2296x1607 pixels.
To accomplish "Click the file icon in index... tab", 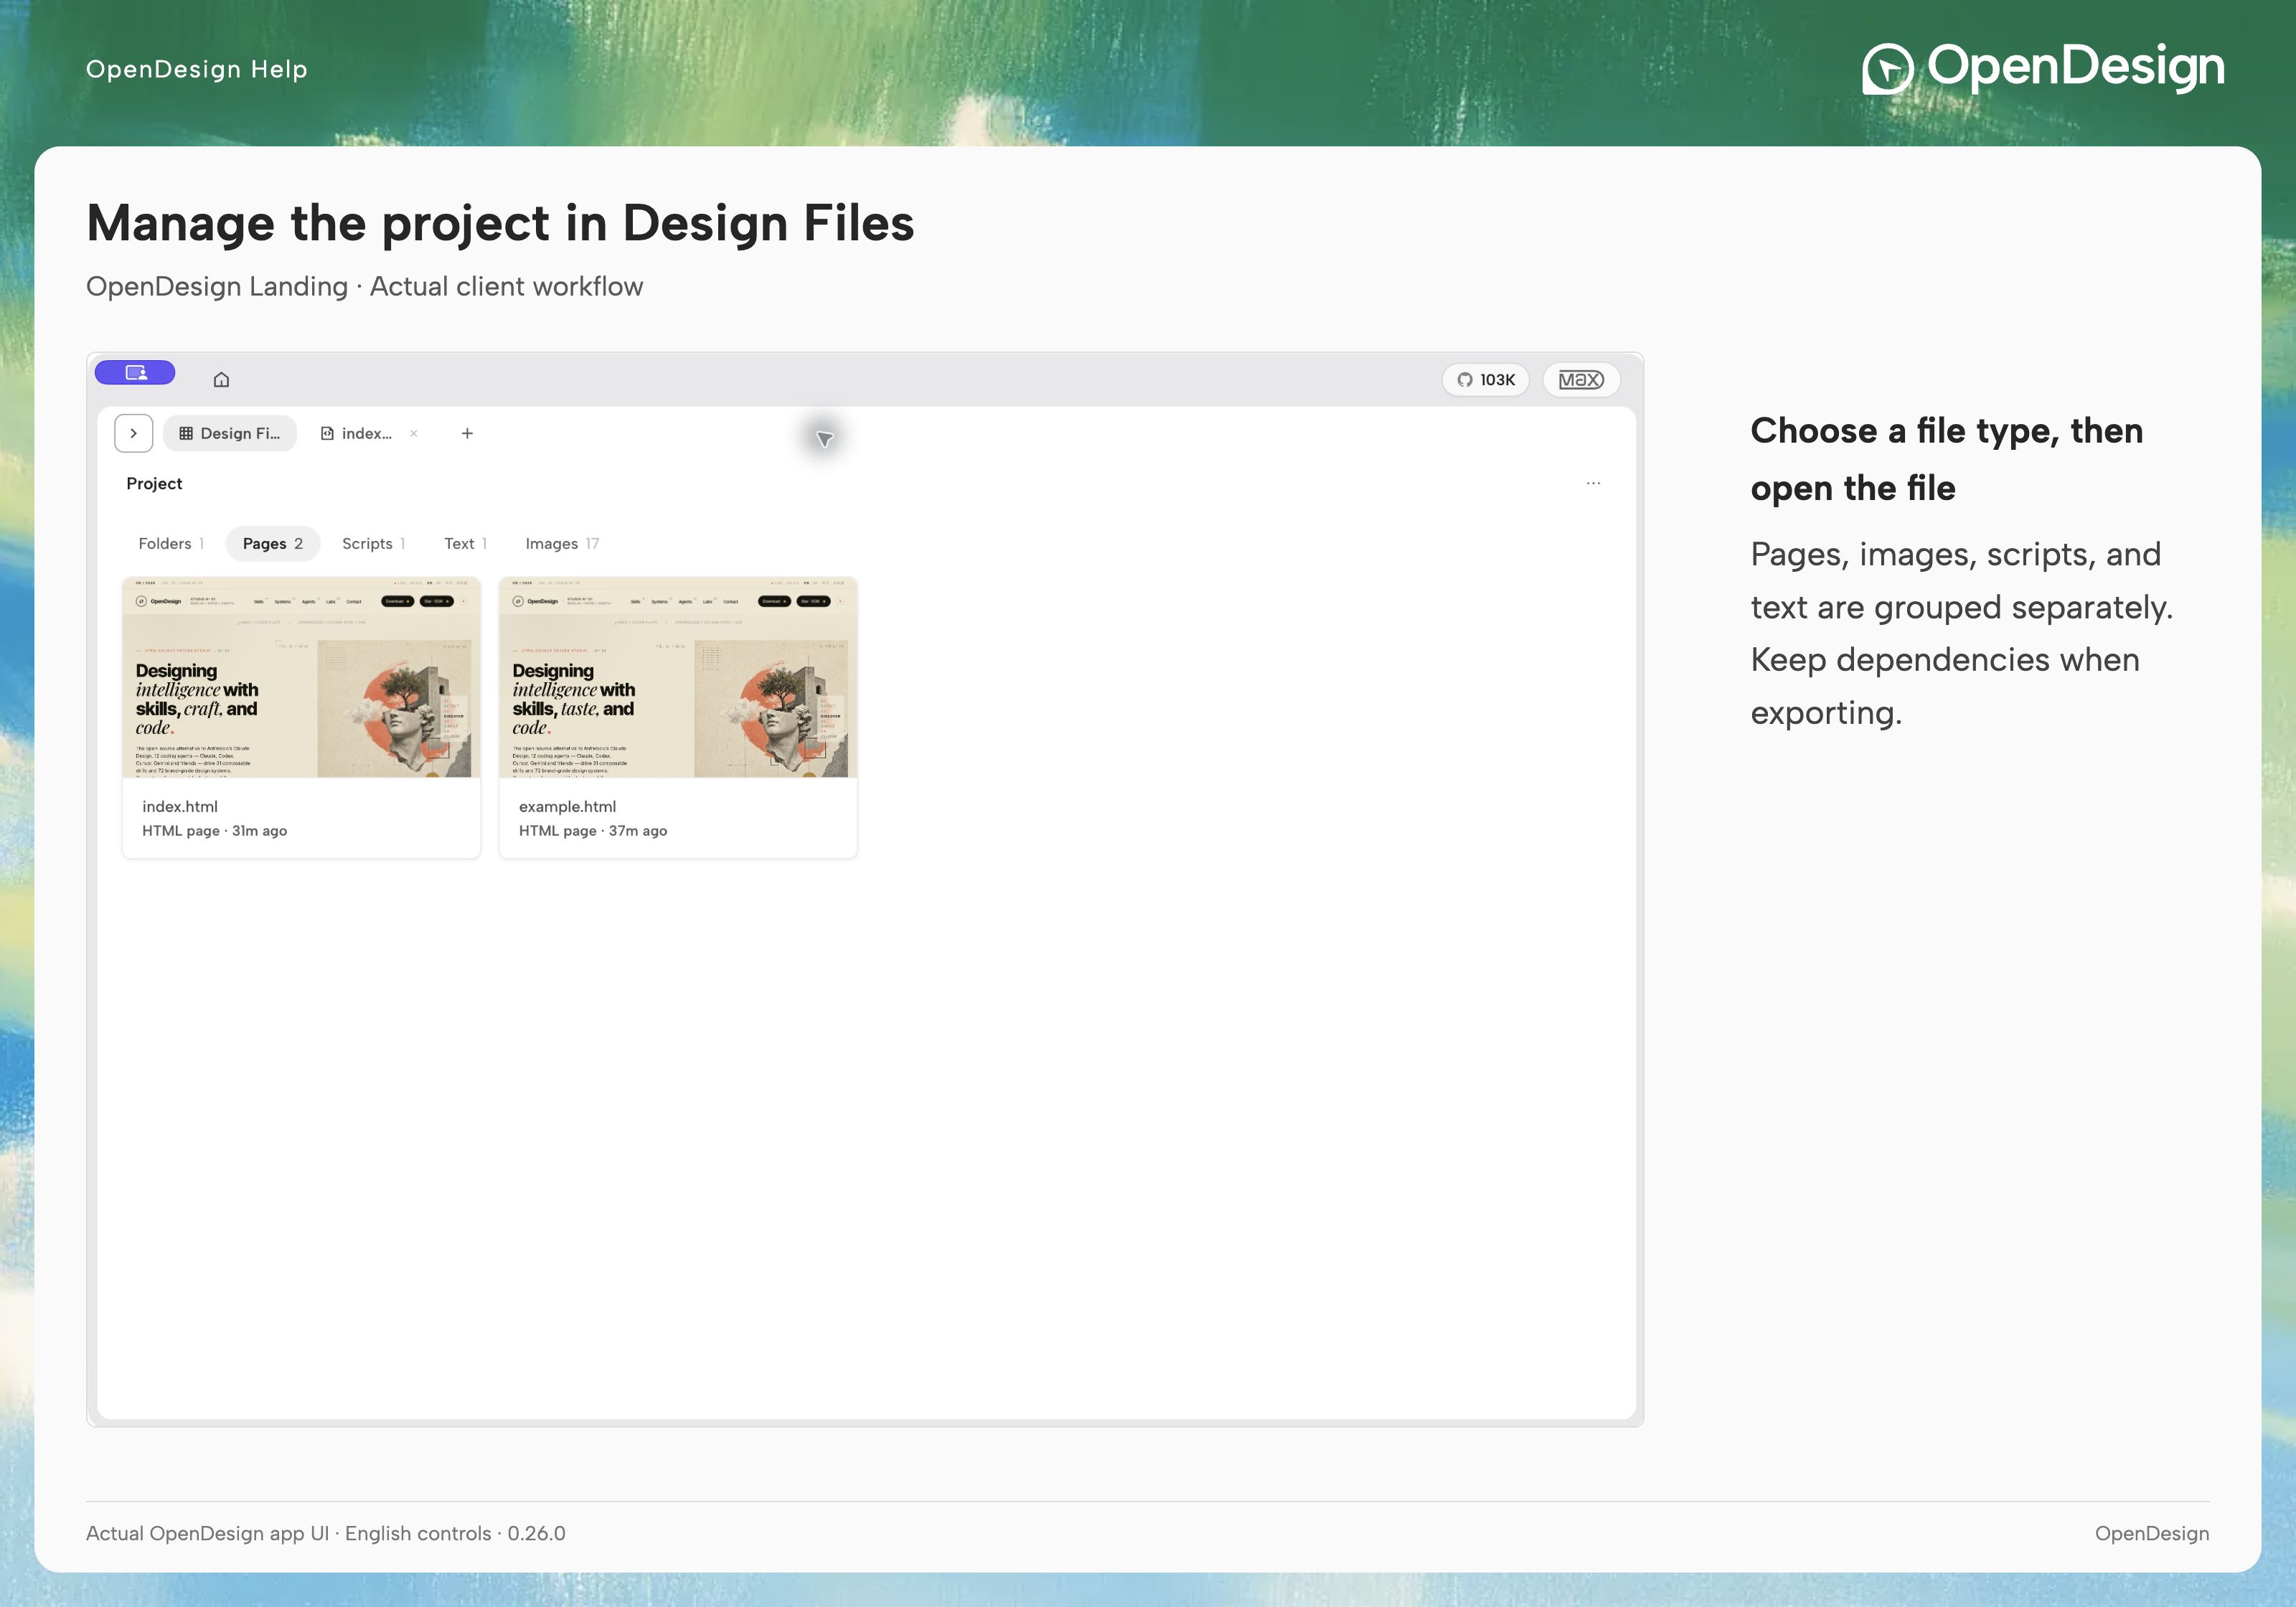I will [x=327, y=433].
